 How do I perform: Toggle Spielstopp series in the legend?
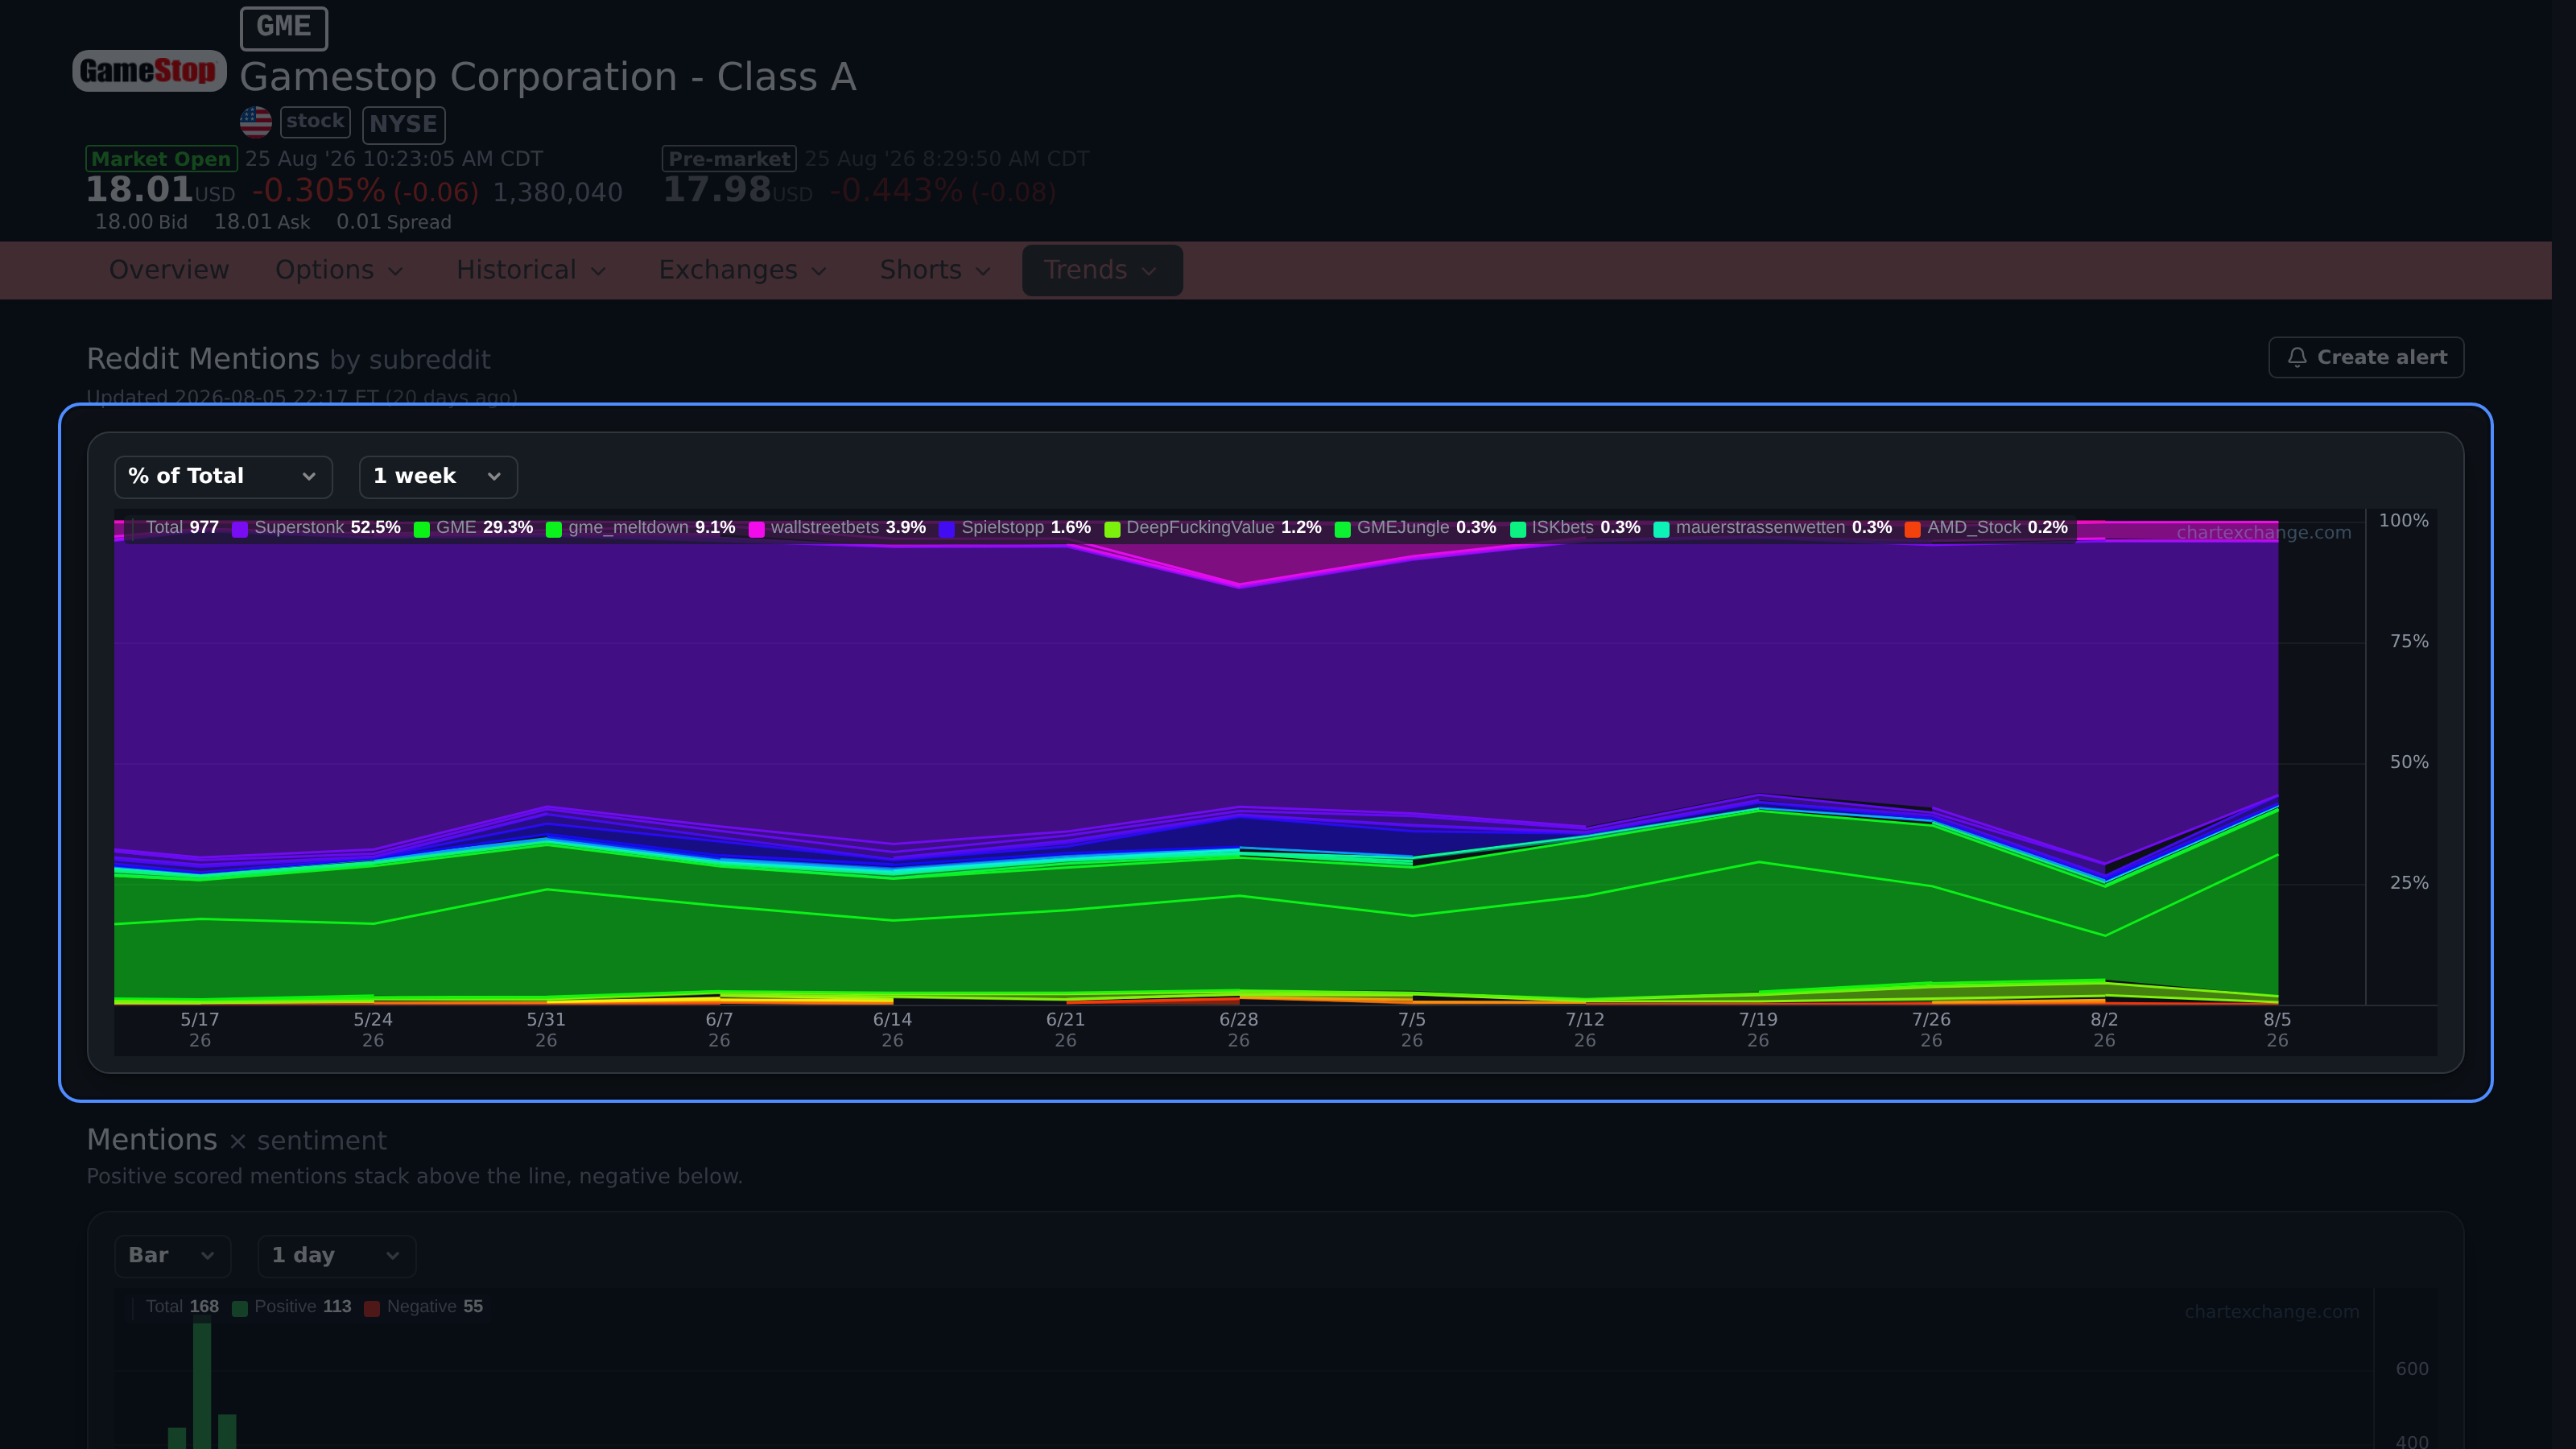point(1015,528)
